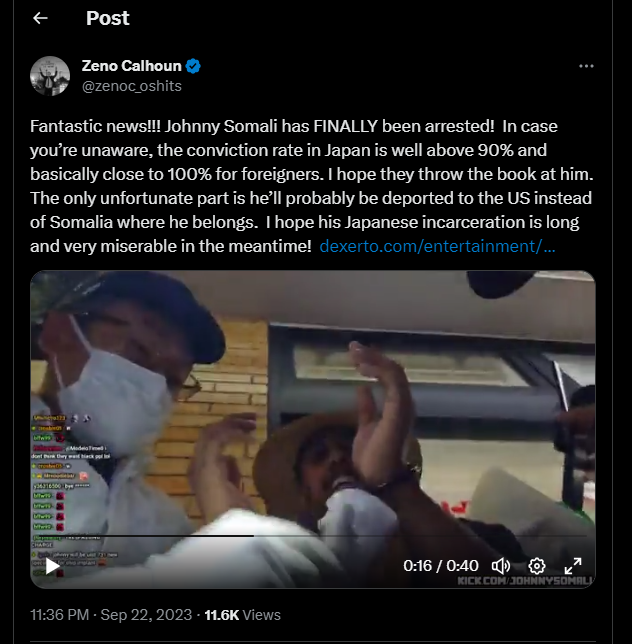Viewport: 632px width, 644px height.
Task: Open video settings gear icon
Action: tap(536, 566)
